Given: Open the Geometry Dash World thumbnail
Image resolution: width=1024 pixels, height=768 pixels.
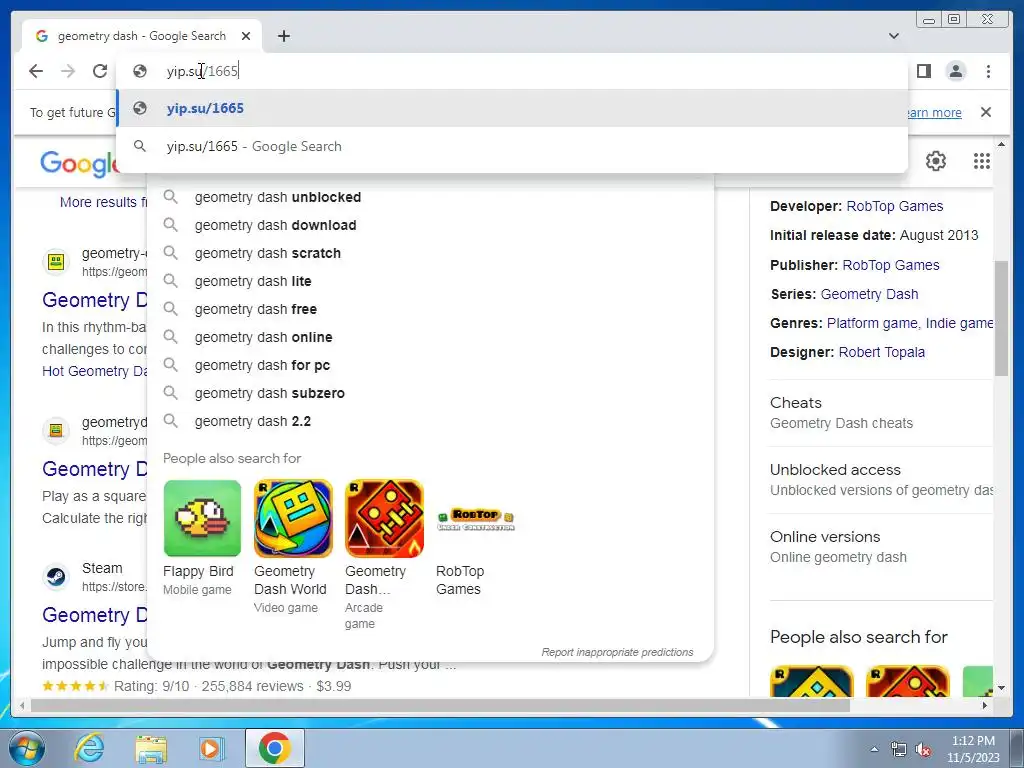Looking at the screenshot, I should tap(293, 519).
